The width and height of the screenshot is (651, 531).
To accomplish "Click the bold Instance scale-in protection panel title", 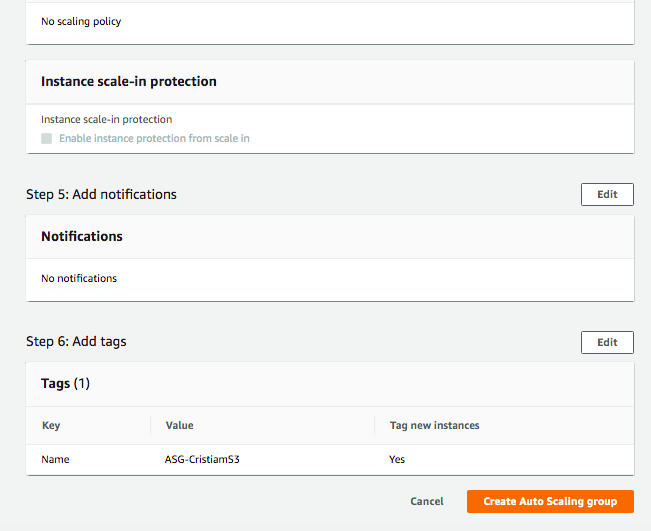I will [x=129, y=81].
